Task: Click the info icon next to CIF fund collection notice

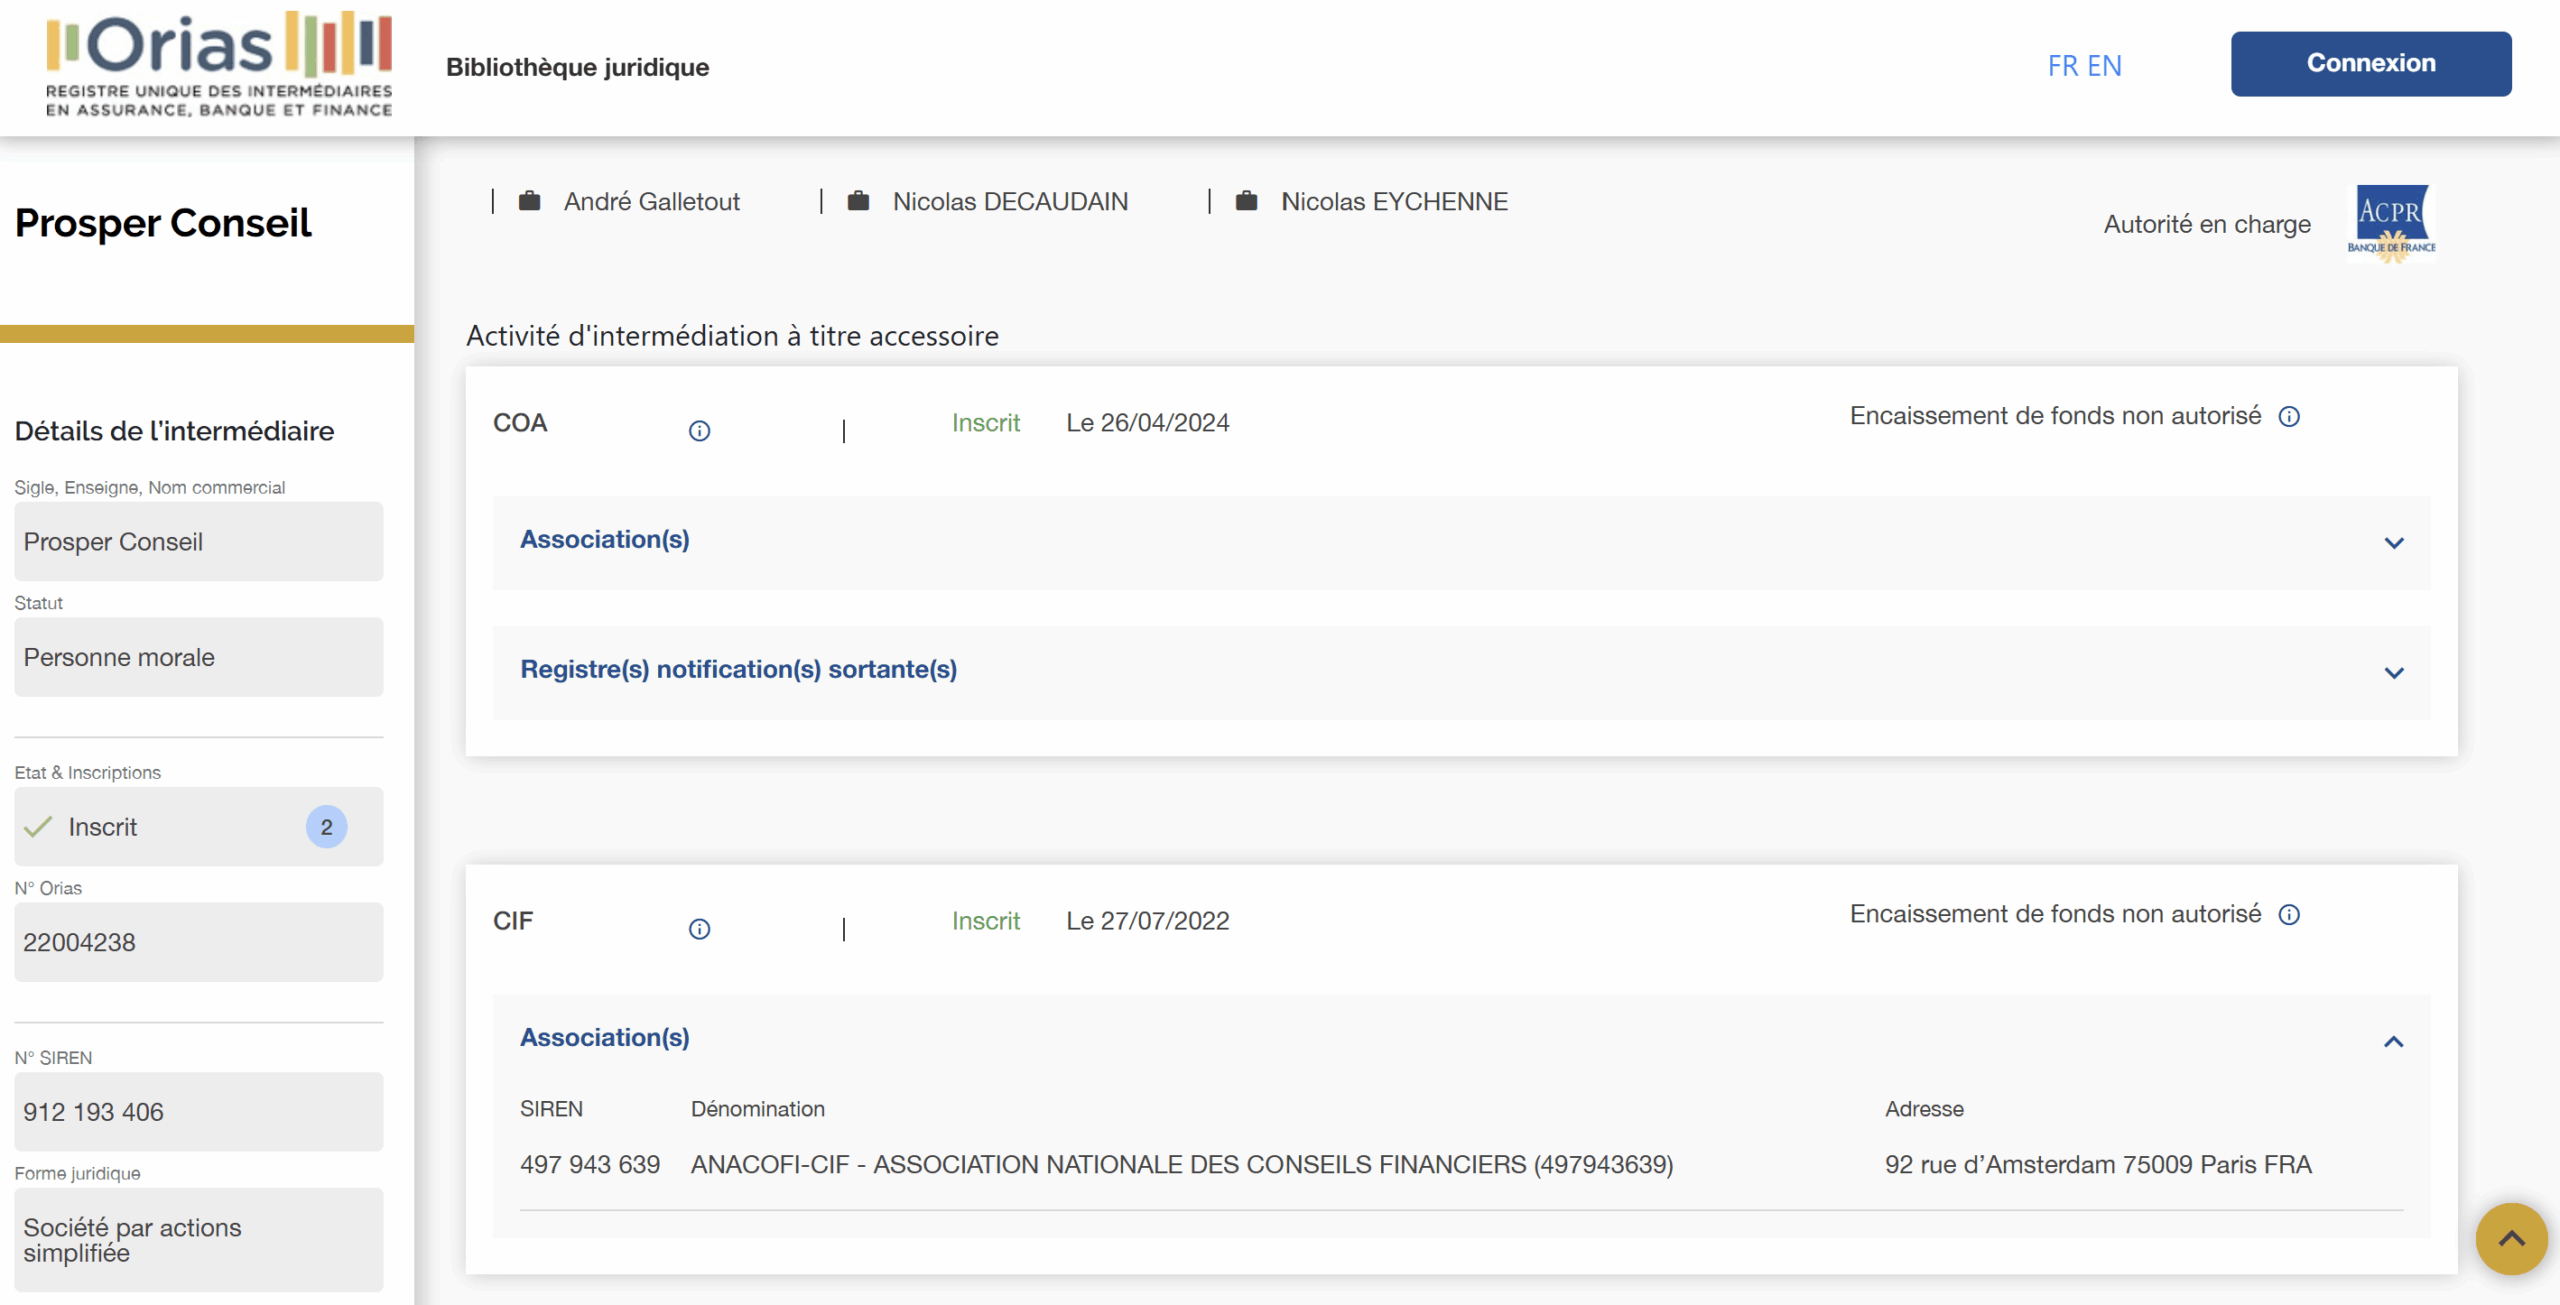Action: tap(2291, 913)
